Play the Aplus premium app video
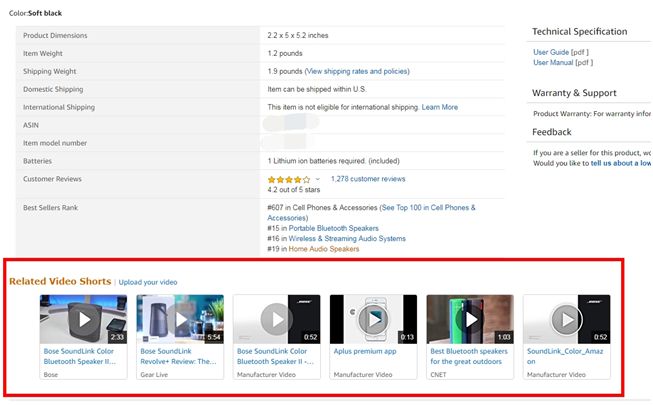Image resolution: width=653 pixels, height=405 pixels. click(373, 320)
